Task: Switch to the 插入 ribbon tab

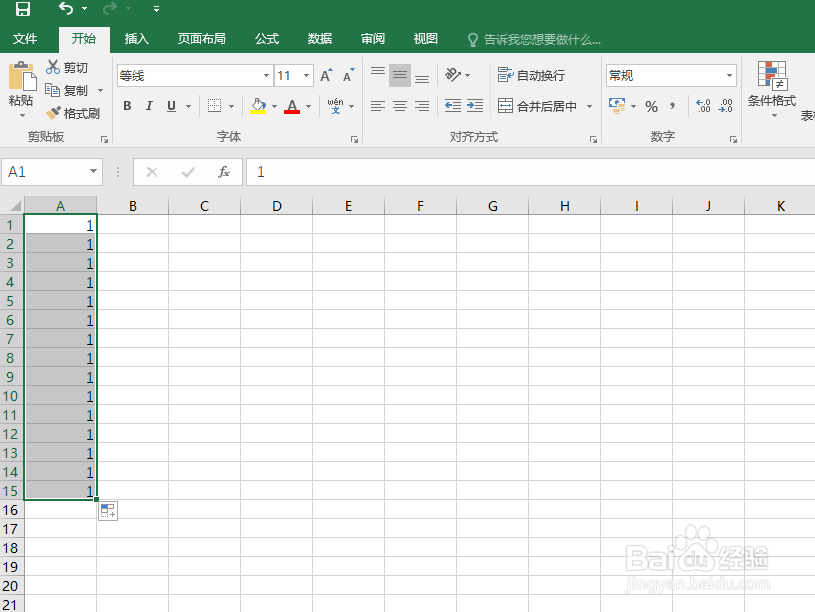Action: 136,39
